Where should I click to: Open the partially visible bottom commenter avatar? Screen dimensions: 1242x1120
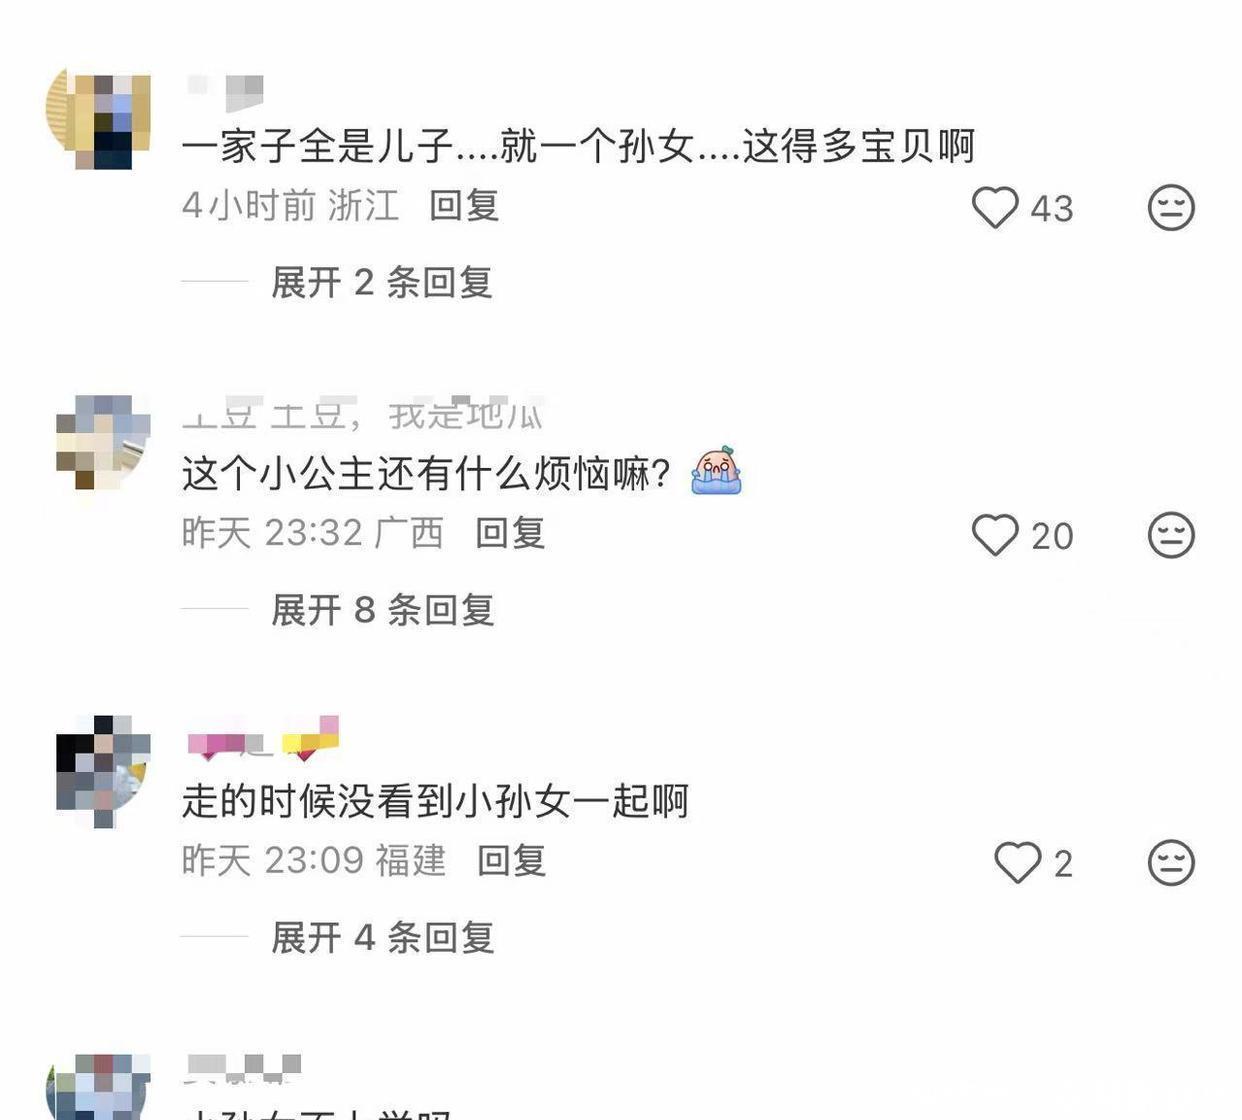coord(99,1087)
